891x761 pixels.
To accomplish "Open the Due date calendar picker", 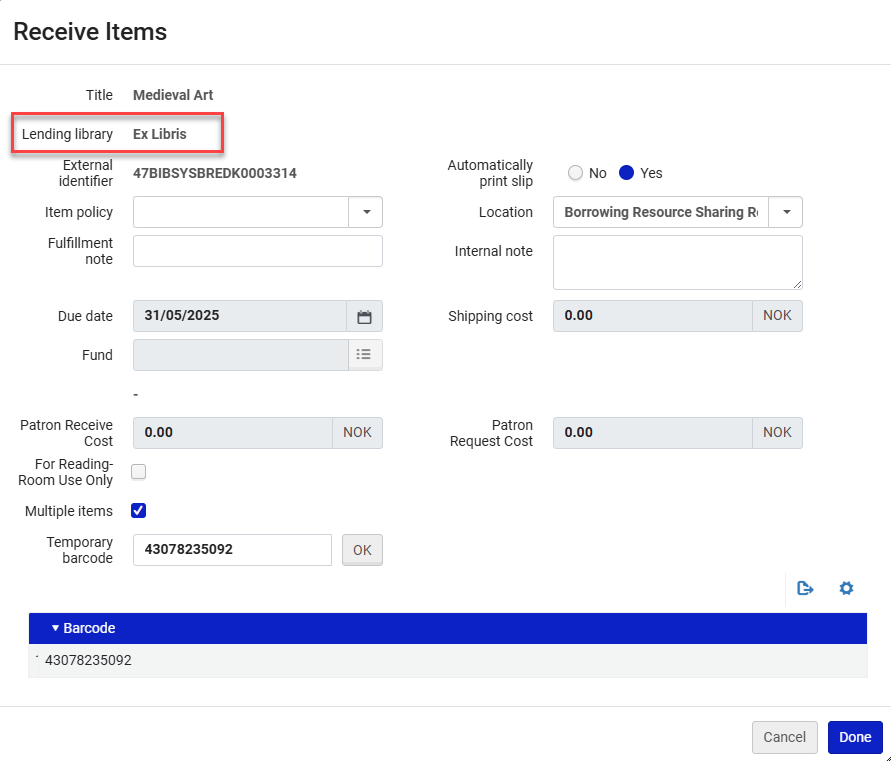I will [364, 317].
